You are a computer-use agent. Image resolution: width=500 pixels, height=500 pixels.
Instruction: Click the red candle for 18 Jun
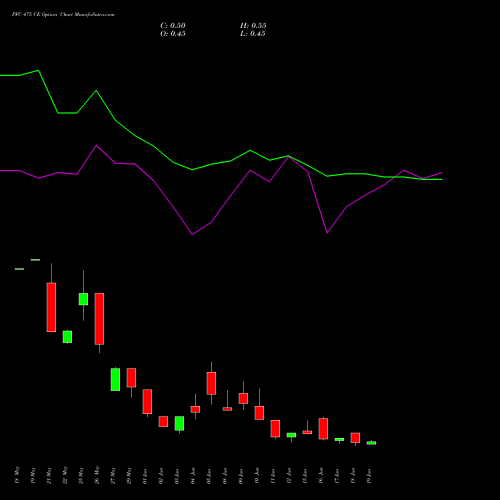[355, 438]
